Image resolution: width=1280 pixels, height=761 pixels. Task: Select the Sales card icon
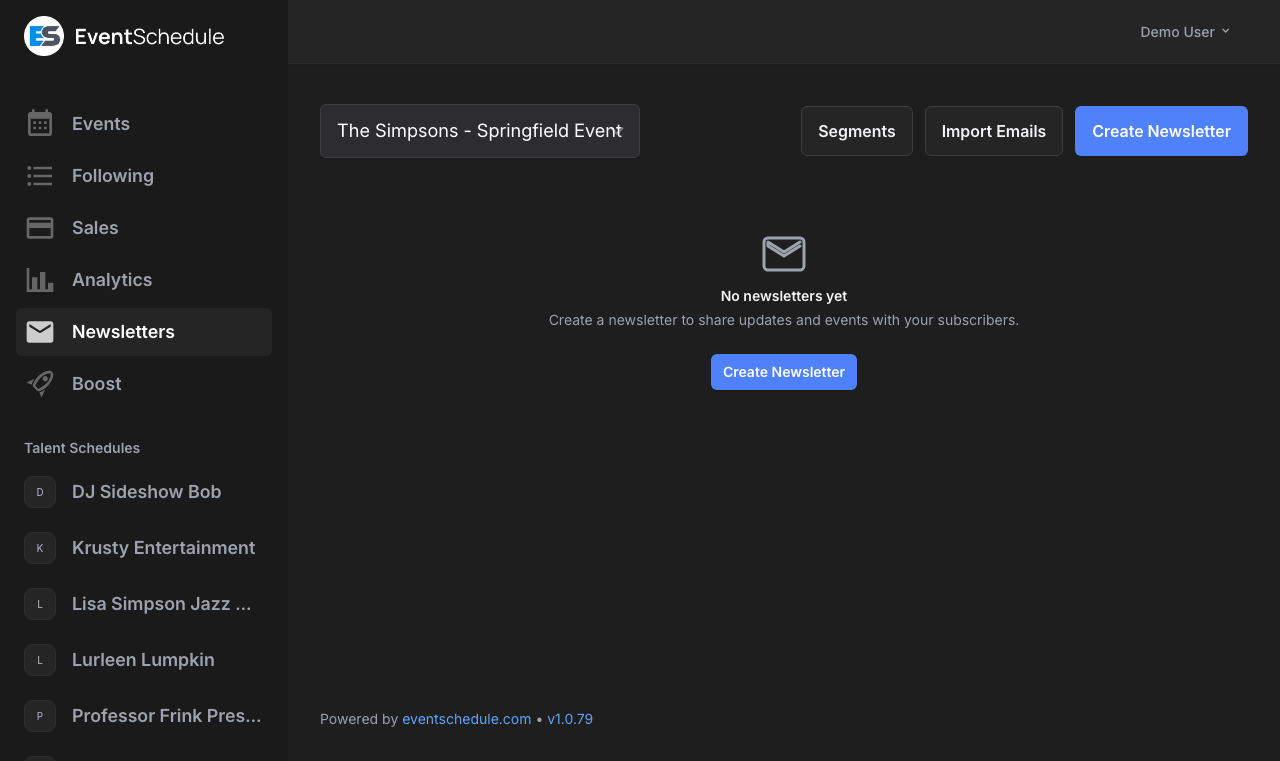pyautogui.click(x=40, y=227)
